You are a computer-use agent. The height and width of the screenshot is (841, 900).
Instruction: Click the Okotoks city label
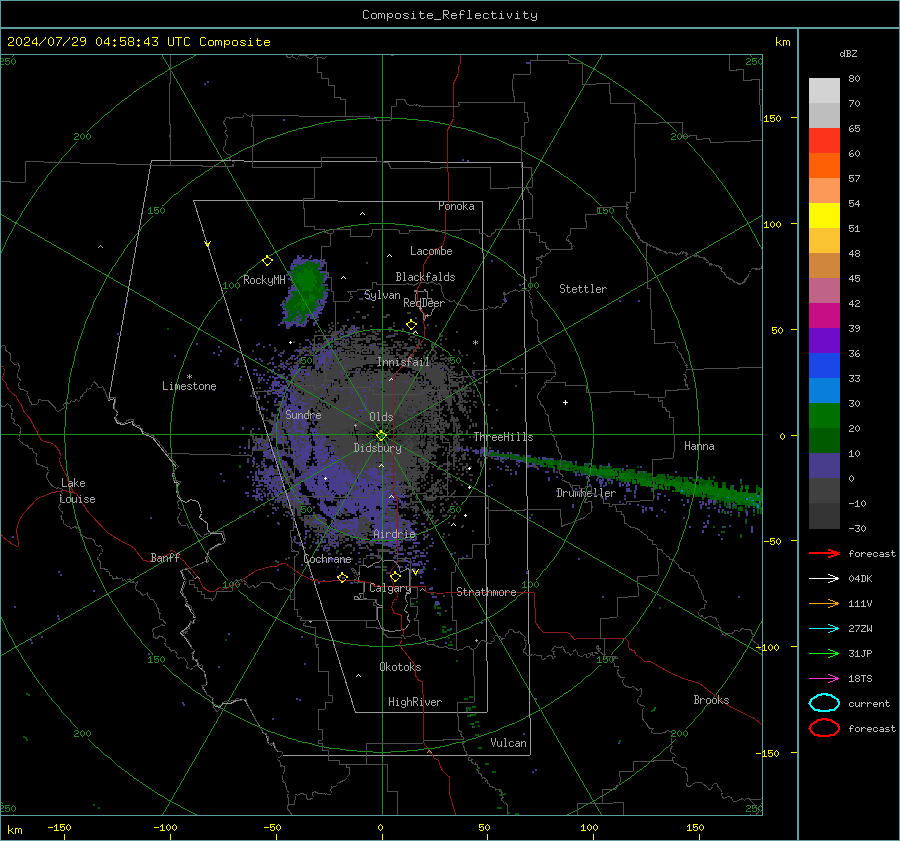400,667
